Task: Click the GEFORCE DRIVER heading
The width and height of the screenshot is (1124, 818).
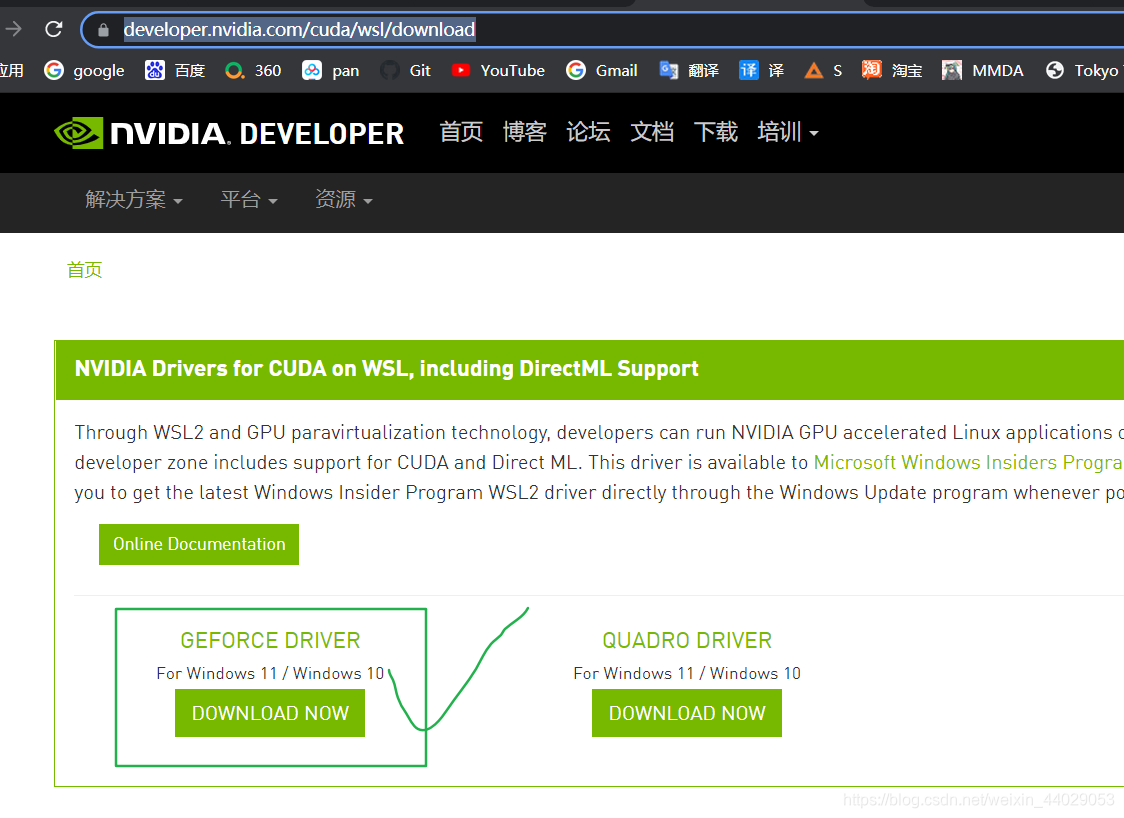Action: [270, 640]
